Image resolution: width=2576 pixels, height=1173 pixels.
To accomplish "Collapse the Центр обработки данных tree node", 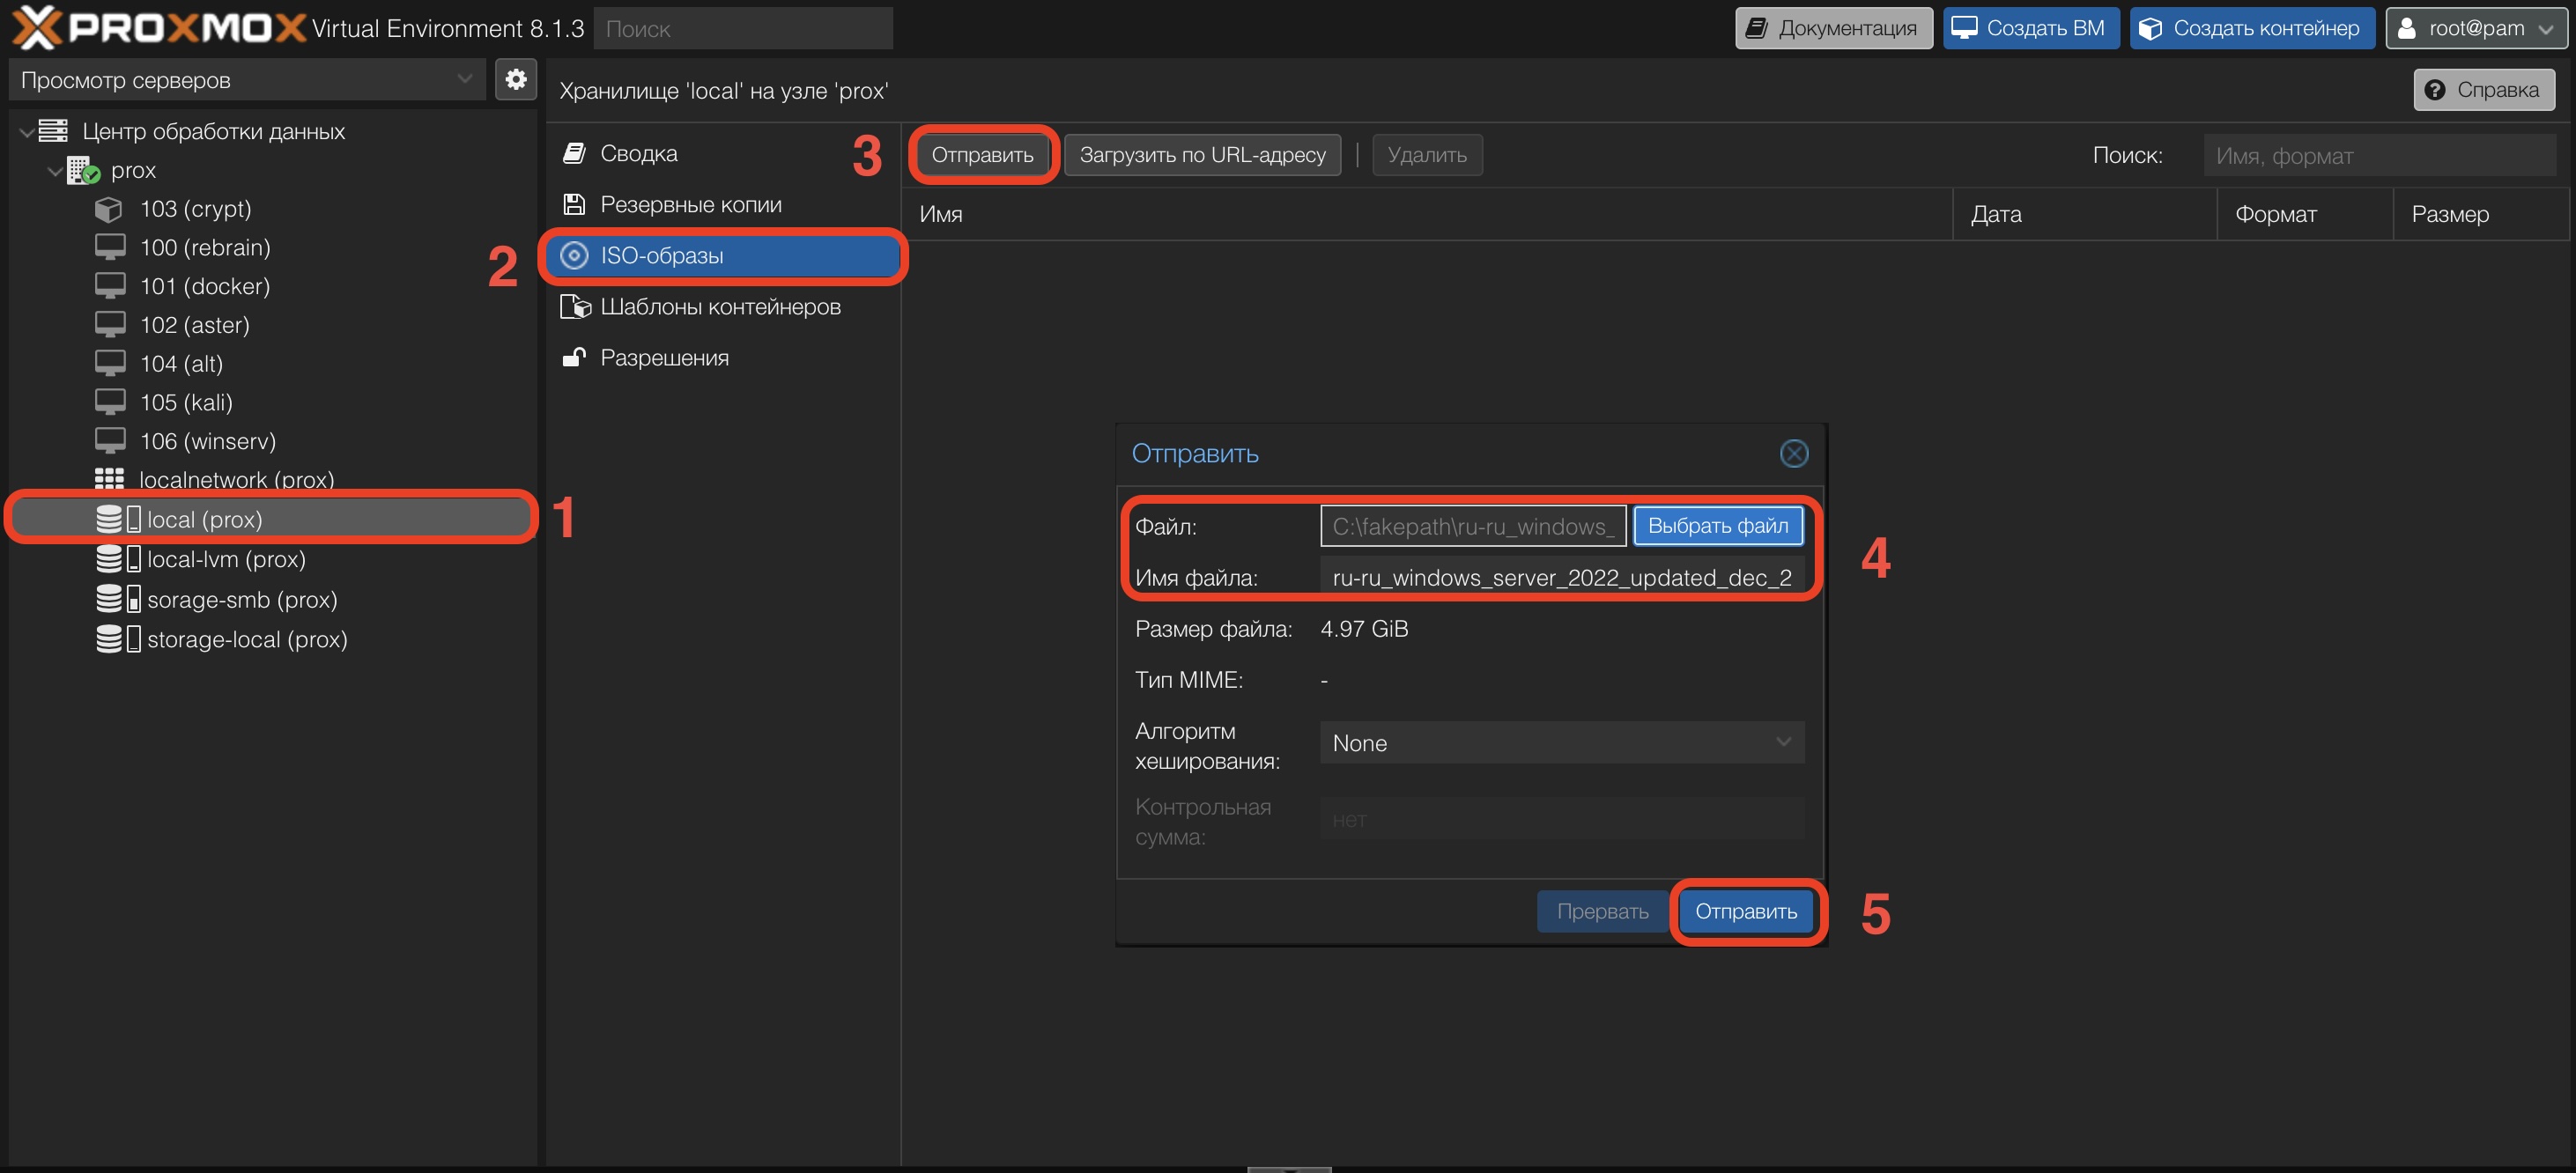I will [x=27, y=132].
